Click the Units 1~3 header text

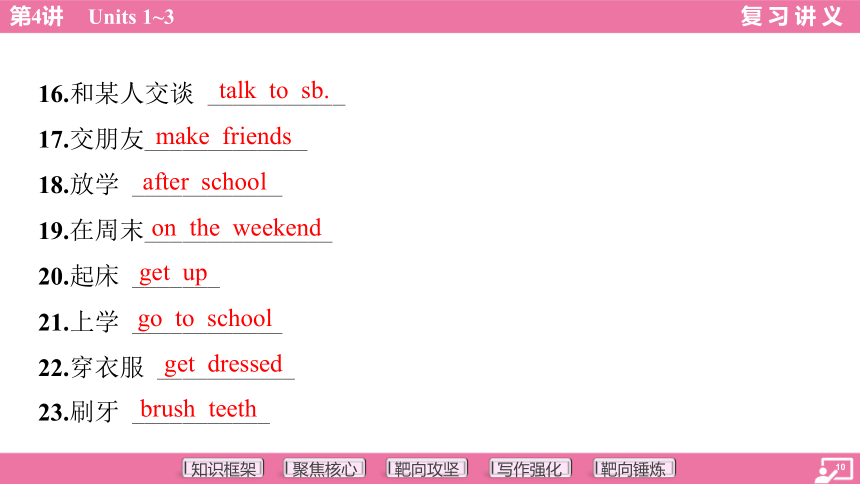tap(131, 17)
